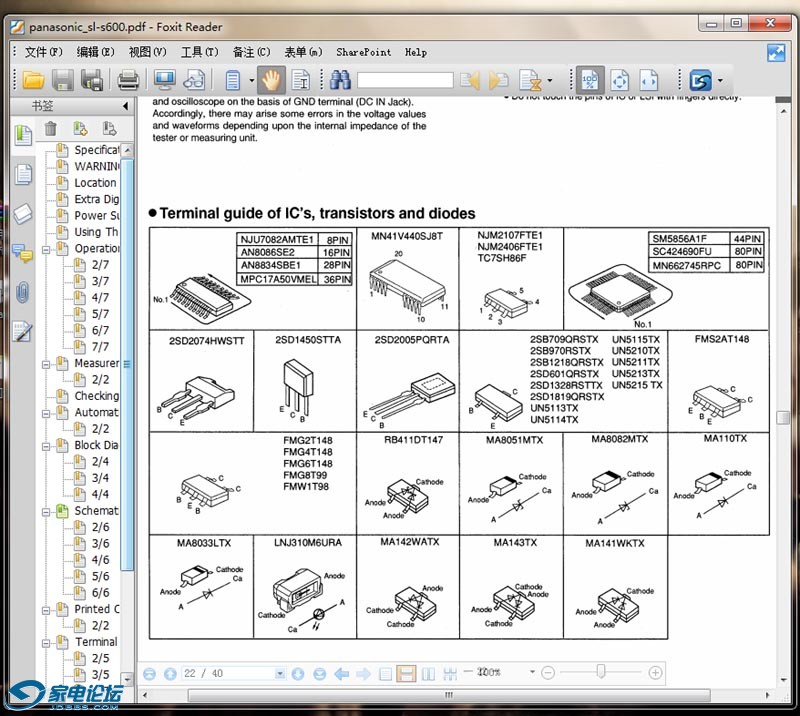Print the PDF using the printer icon
This screenshot has width=800, height=716.
[x=128, y=80]
